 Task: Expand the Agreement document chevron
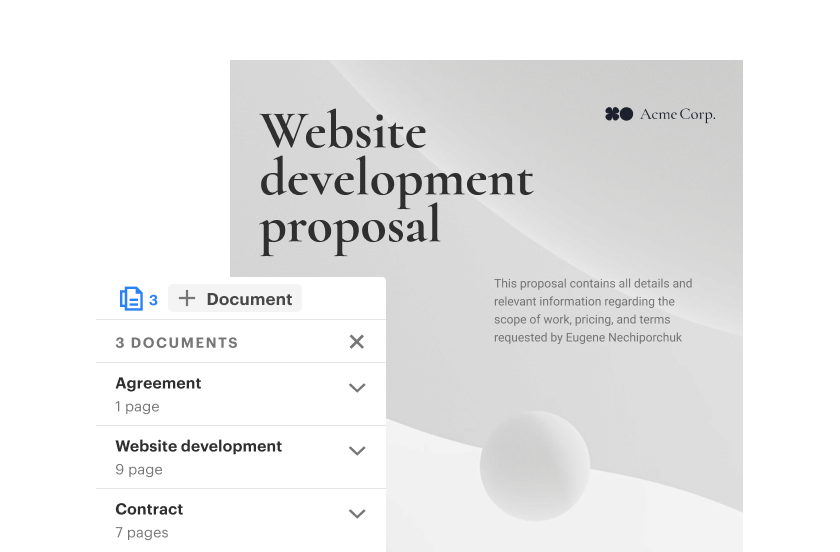pyautogui.click(x=357, y=387)
